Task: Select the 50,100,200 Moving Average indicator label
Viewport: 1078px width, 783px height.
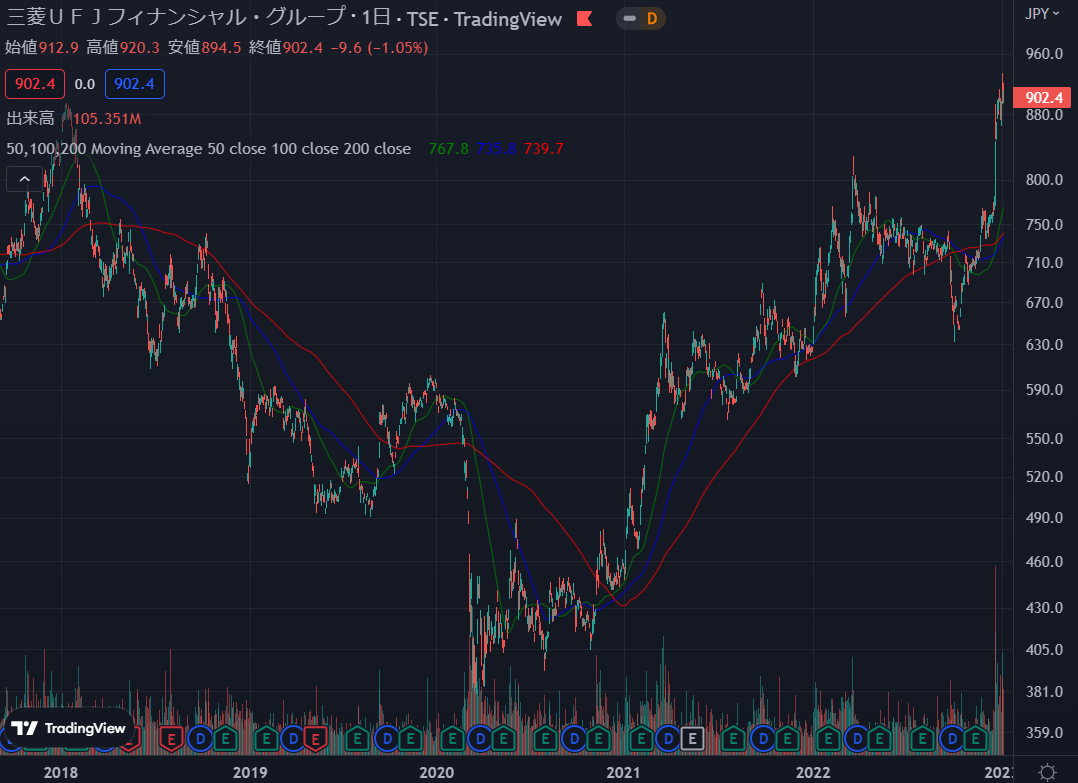Action: [208, 148]
